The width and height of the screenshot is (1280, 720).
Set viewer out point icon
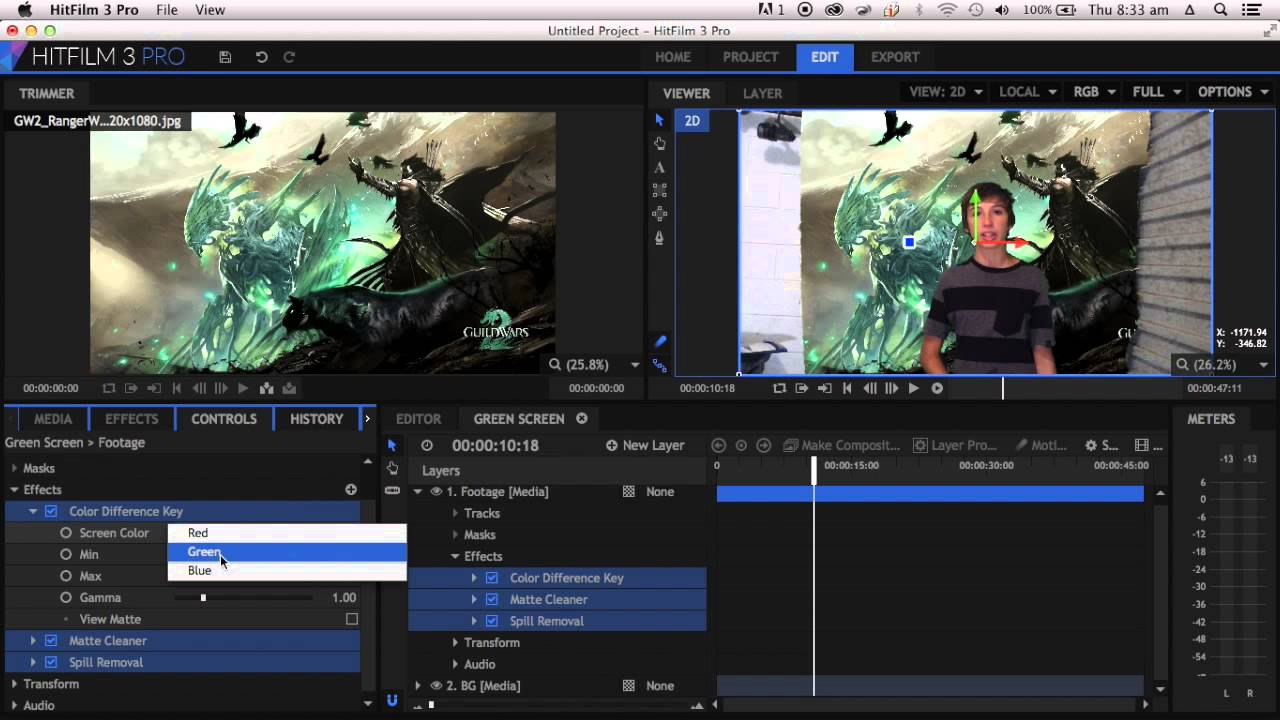(824, 388)
